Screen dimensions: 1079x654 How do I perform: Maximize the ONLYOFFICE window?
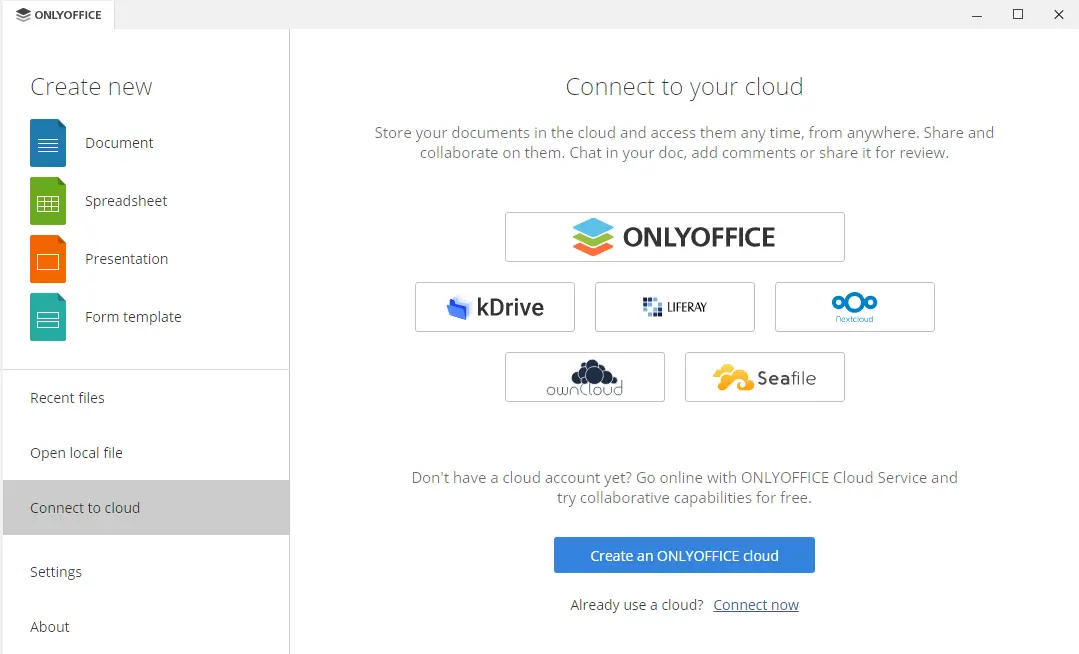1017,14
